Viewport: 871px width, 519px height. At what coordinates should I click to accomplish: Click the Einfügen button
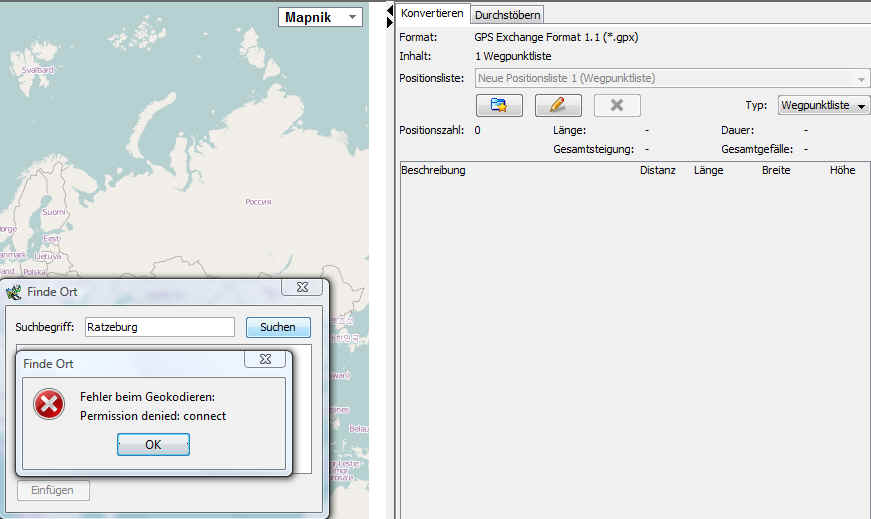point(53,490)
